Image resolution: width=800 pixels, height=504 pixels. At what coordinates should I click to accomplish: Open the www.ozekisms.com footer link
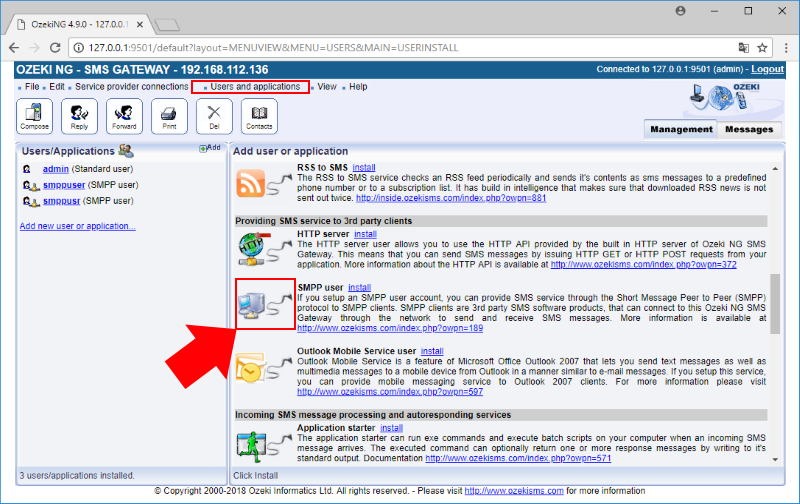(x=514, y=491)
